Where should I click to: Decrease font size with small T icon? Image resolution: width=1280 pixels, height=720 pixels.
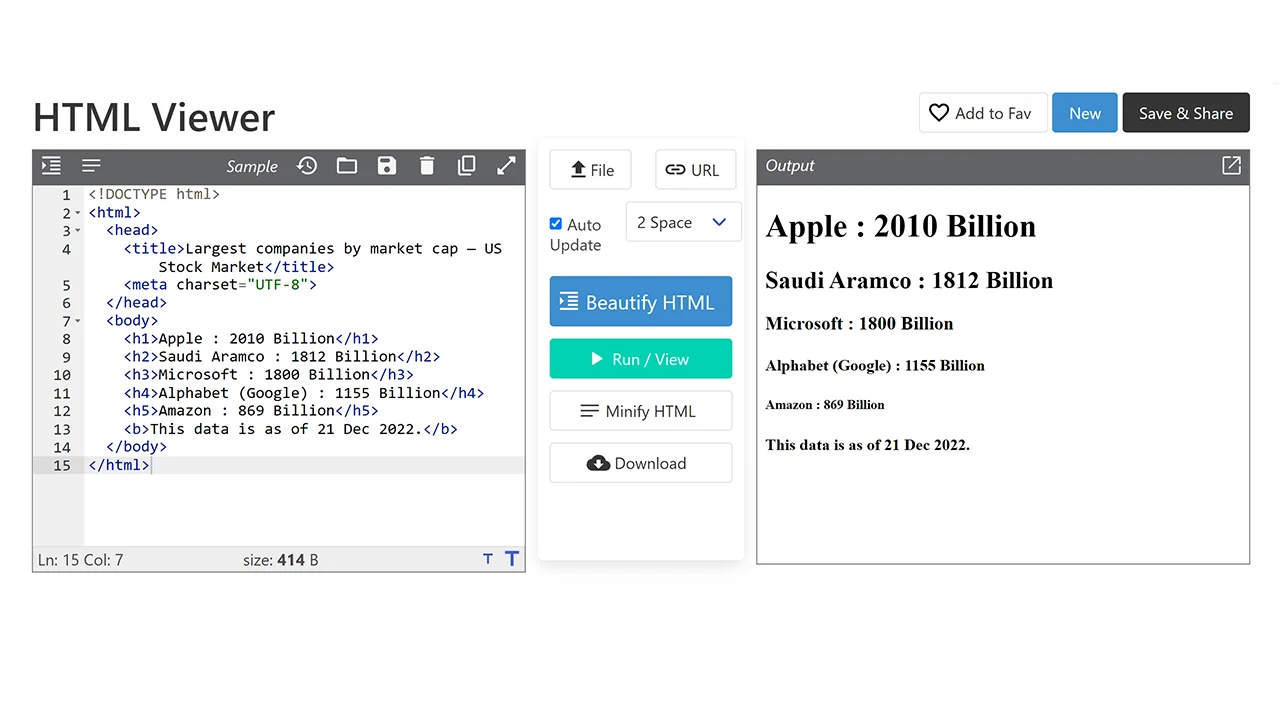tap(488, 559)
